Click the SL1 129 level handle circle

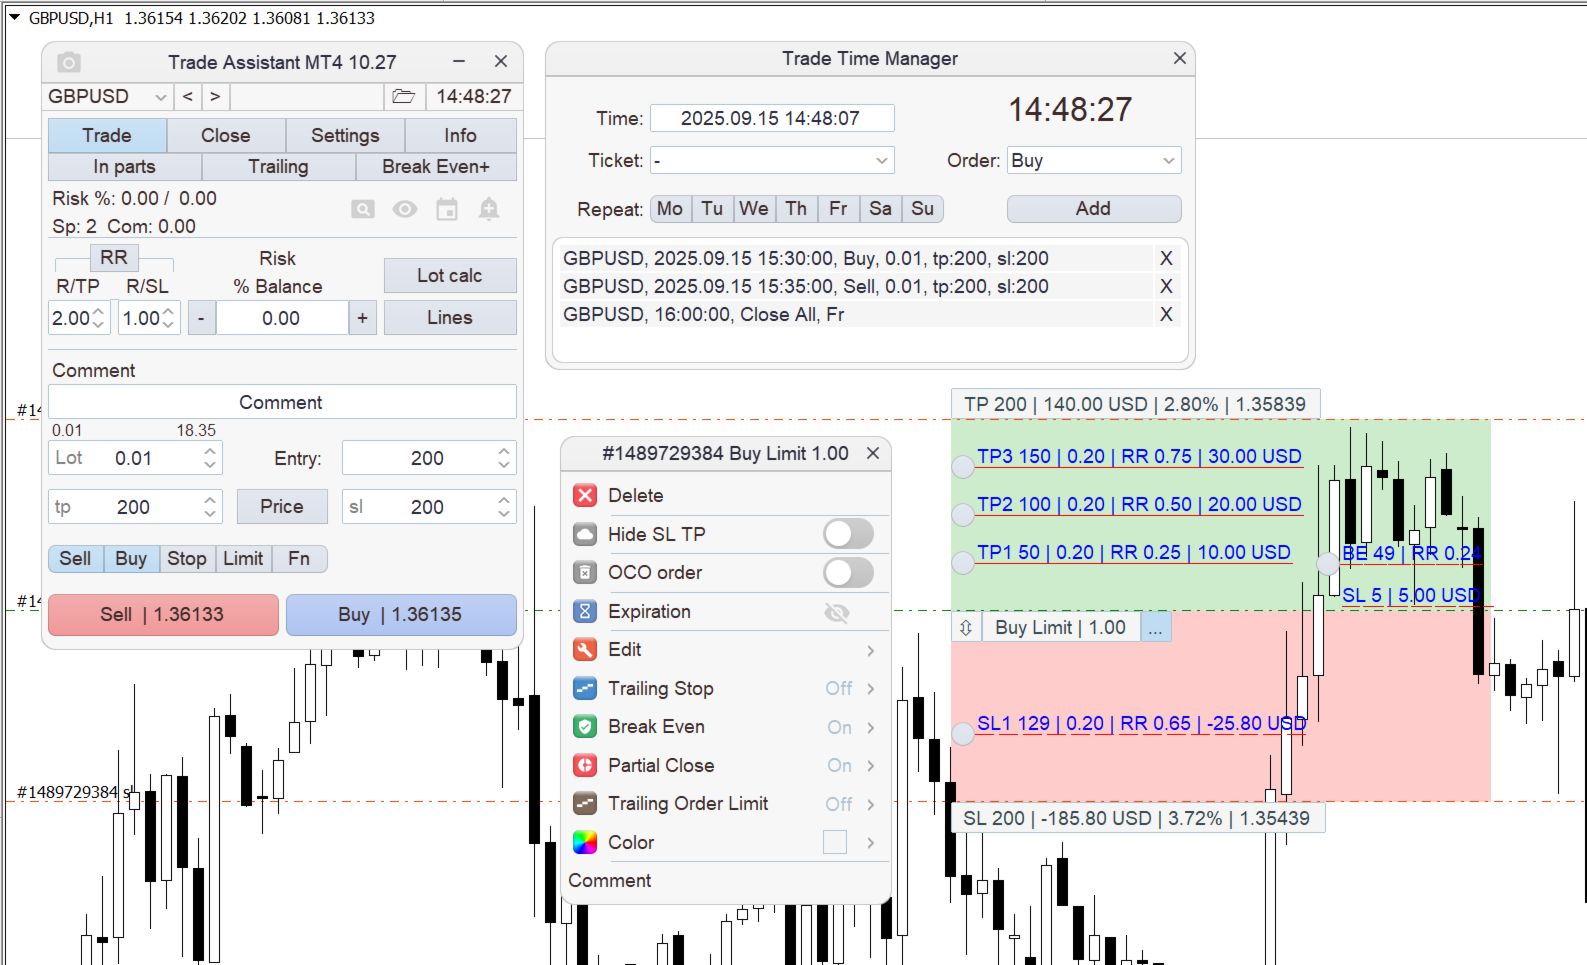[963, 734]
